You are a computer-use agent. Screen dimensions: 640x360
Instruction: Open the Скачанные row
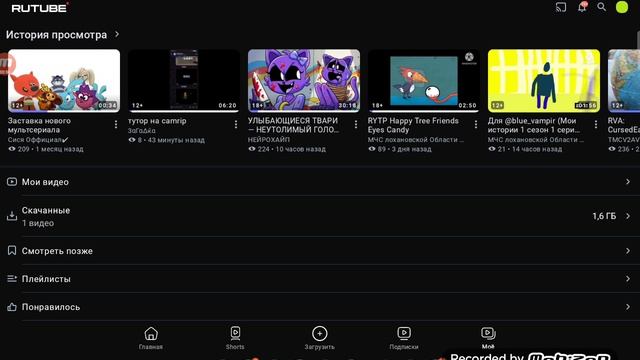320,216
